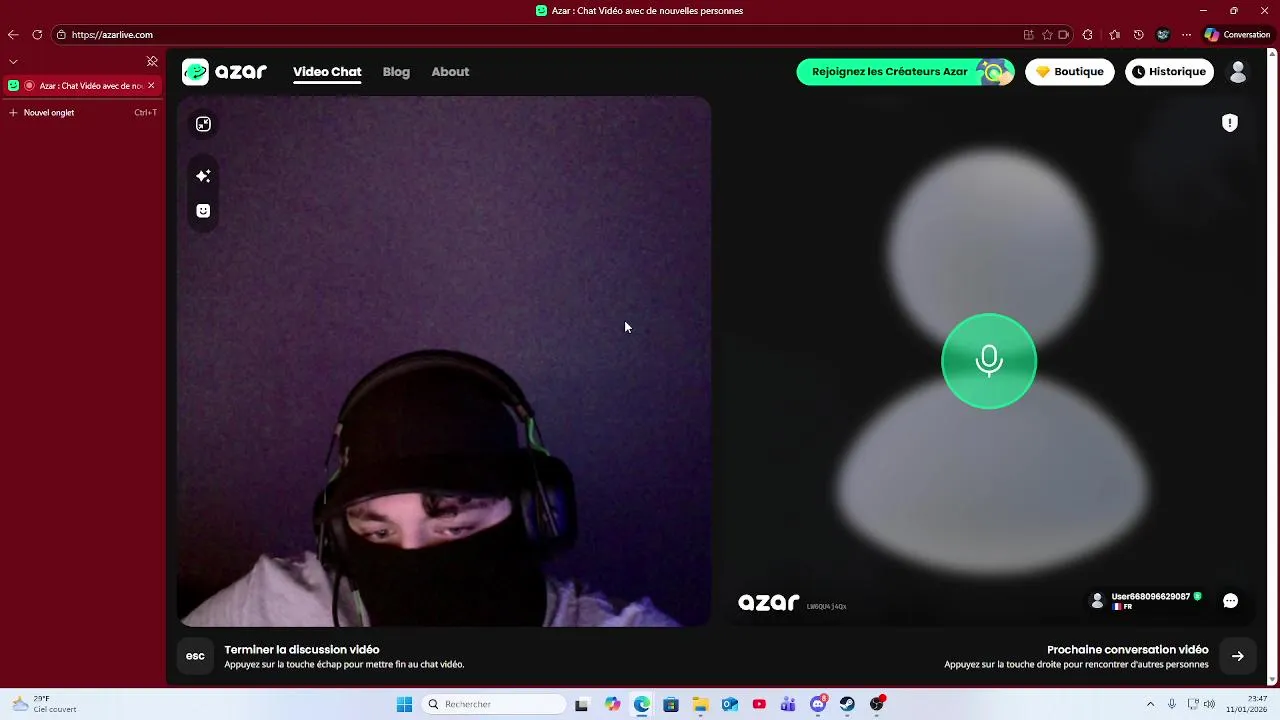Open the Windows Start menu

point(404,705)
